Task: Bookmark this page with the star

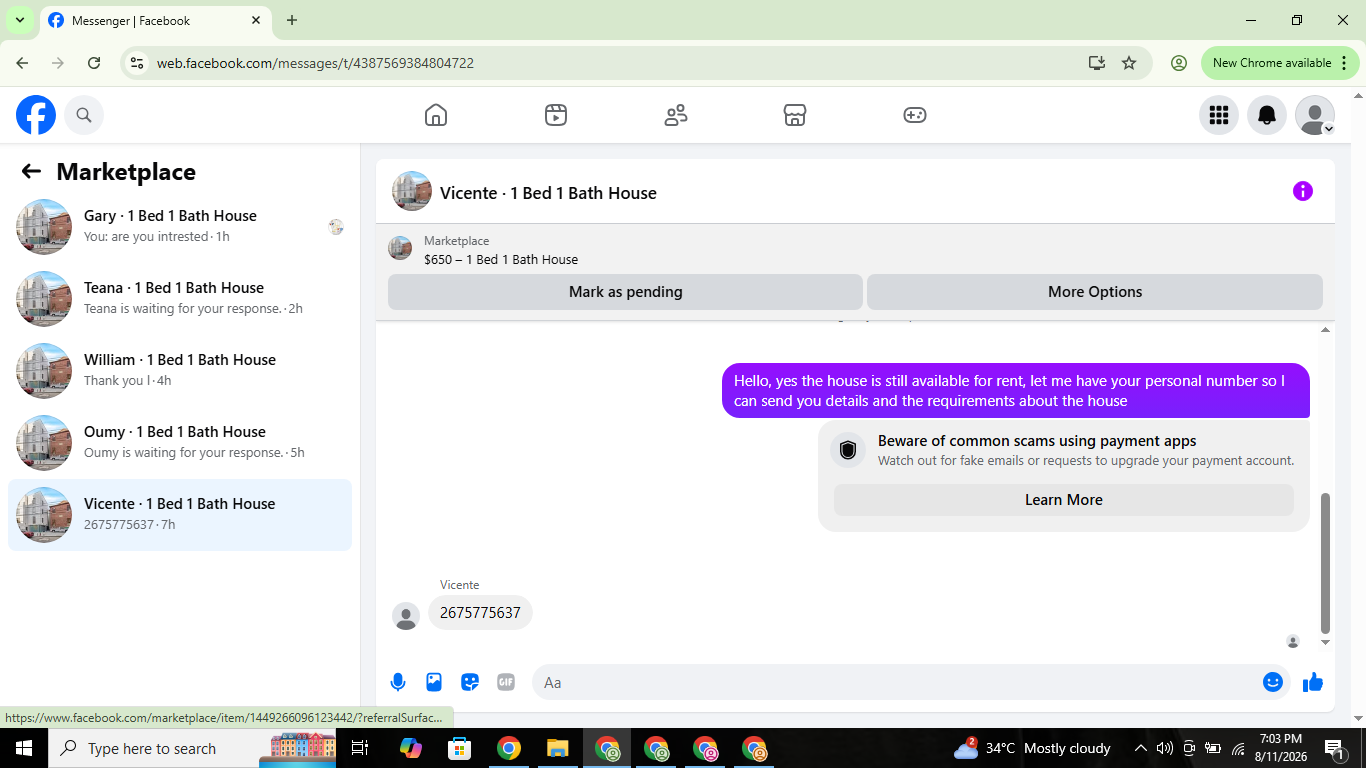Action: [1129, 63]
